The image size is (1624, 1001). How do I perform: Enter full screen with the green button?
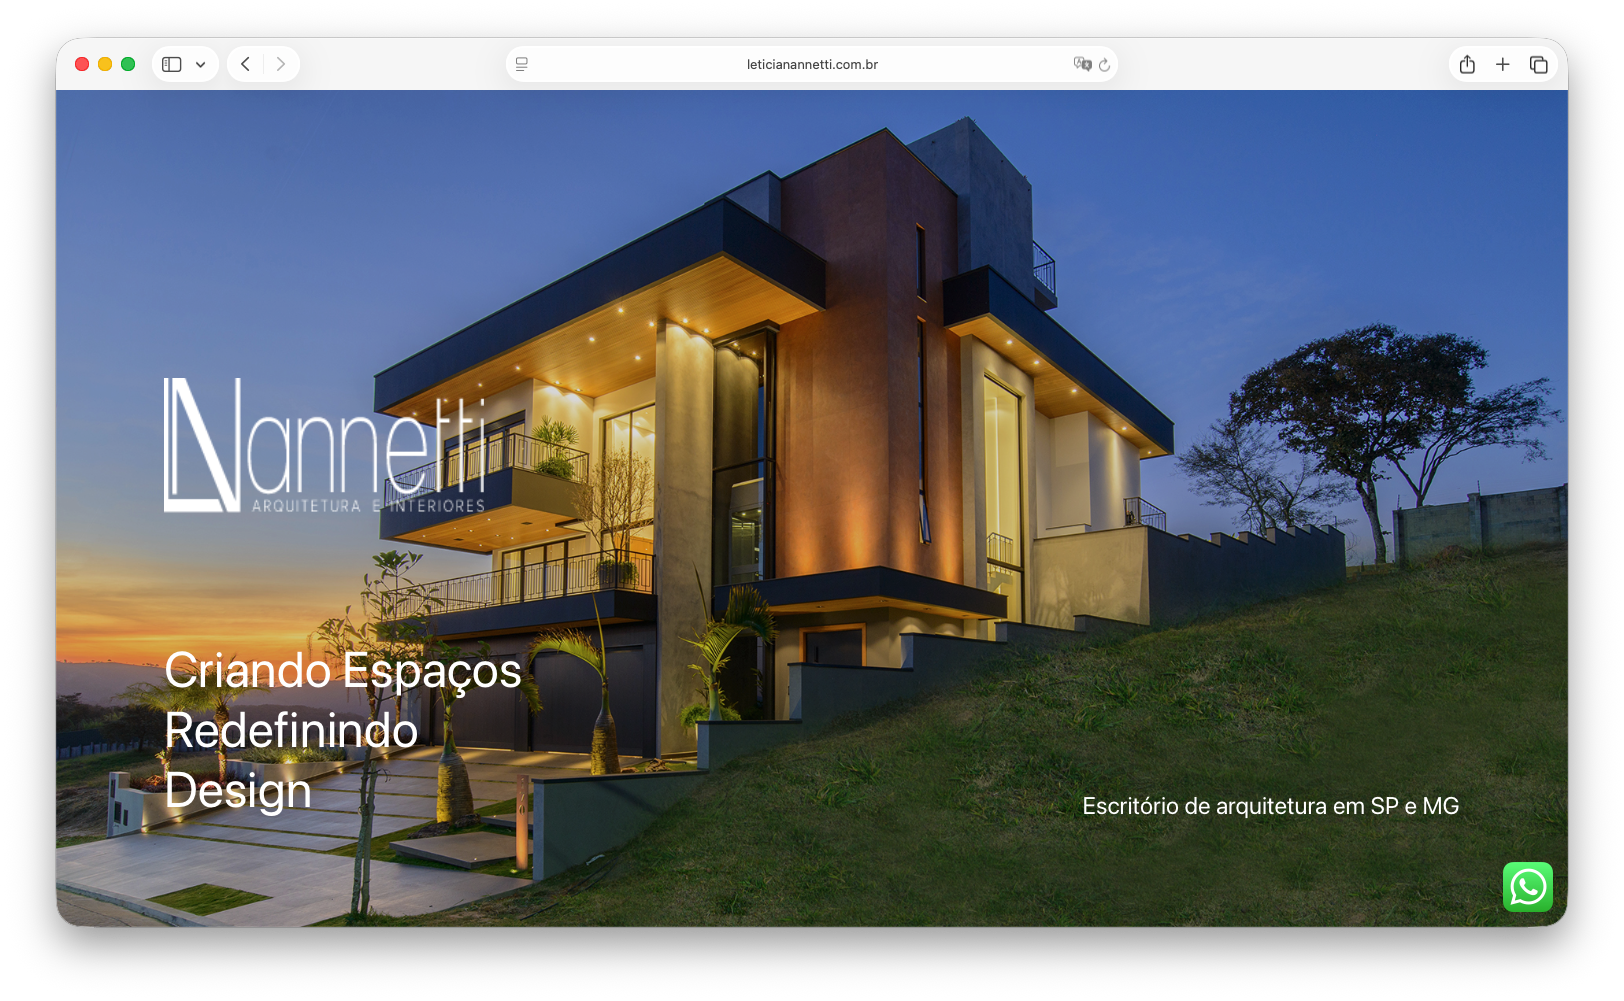[x=128, y=64]
